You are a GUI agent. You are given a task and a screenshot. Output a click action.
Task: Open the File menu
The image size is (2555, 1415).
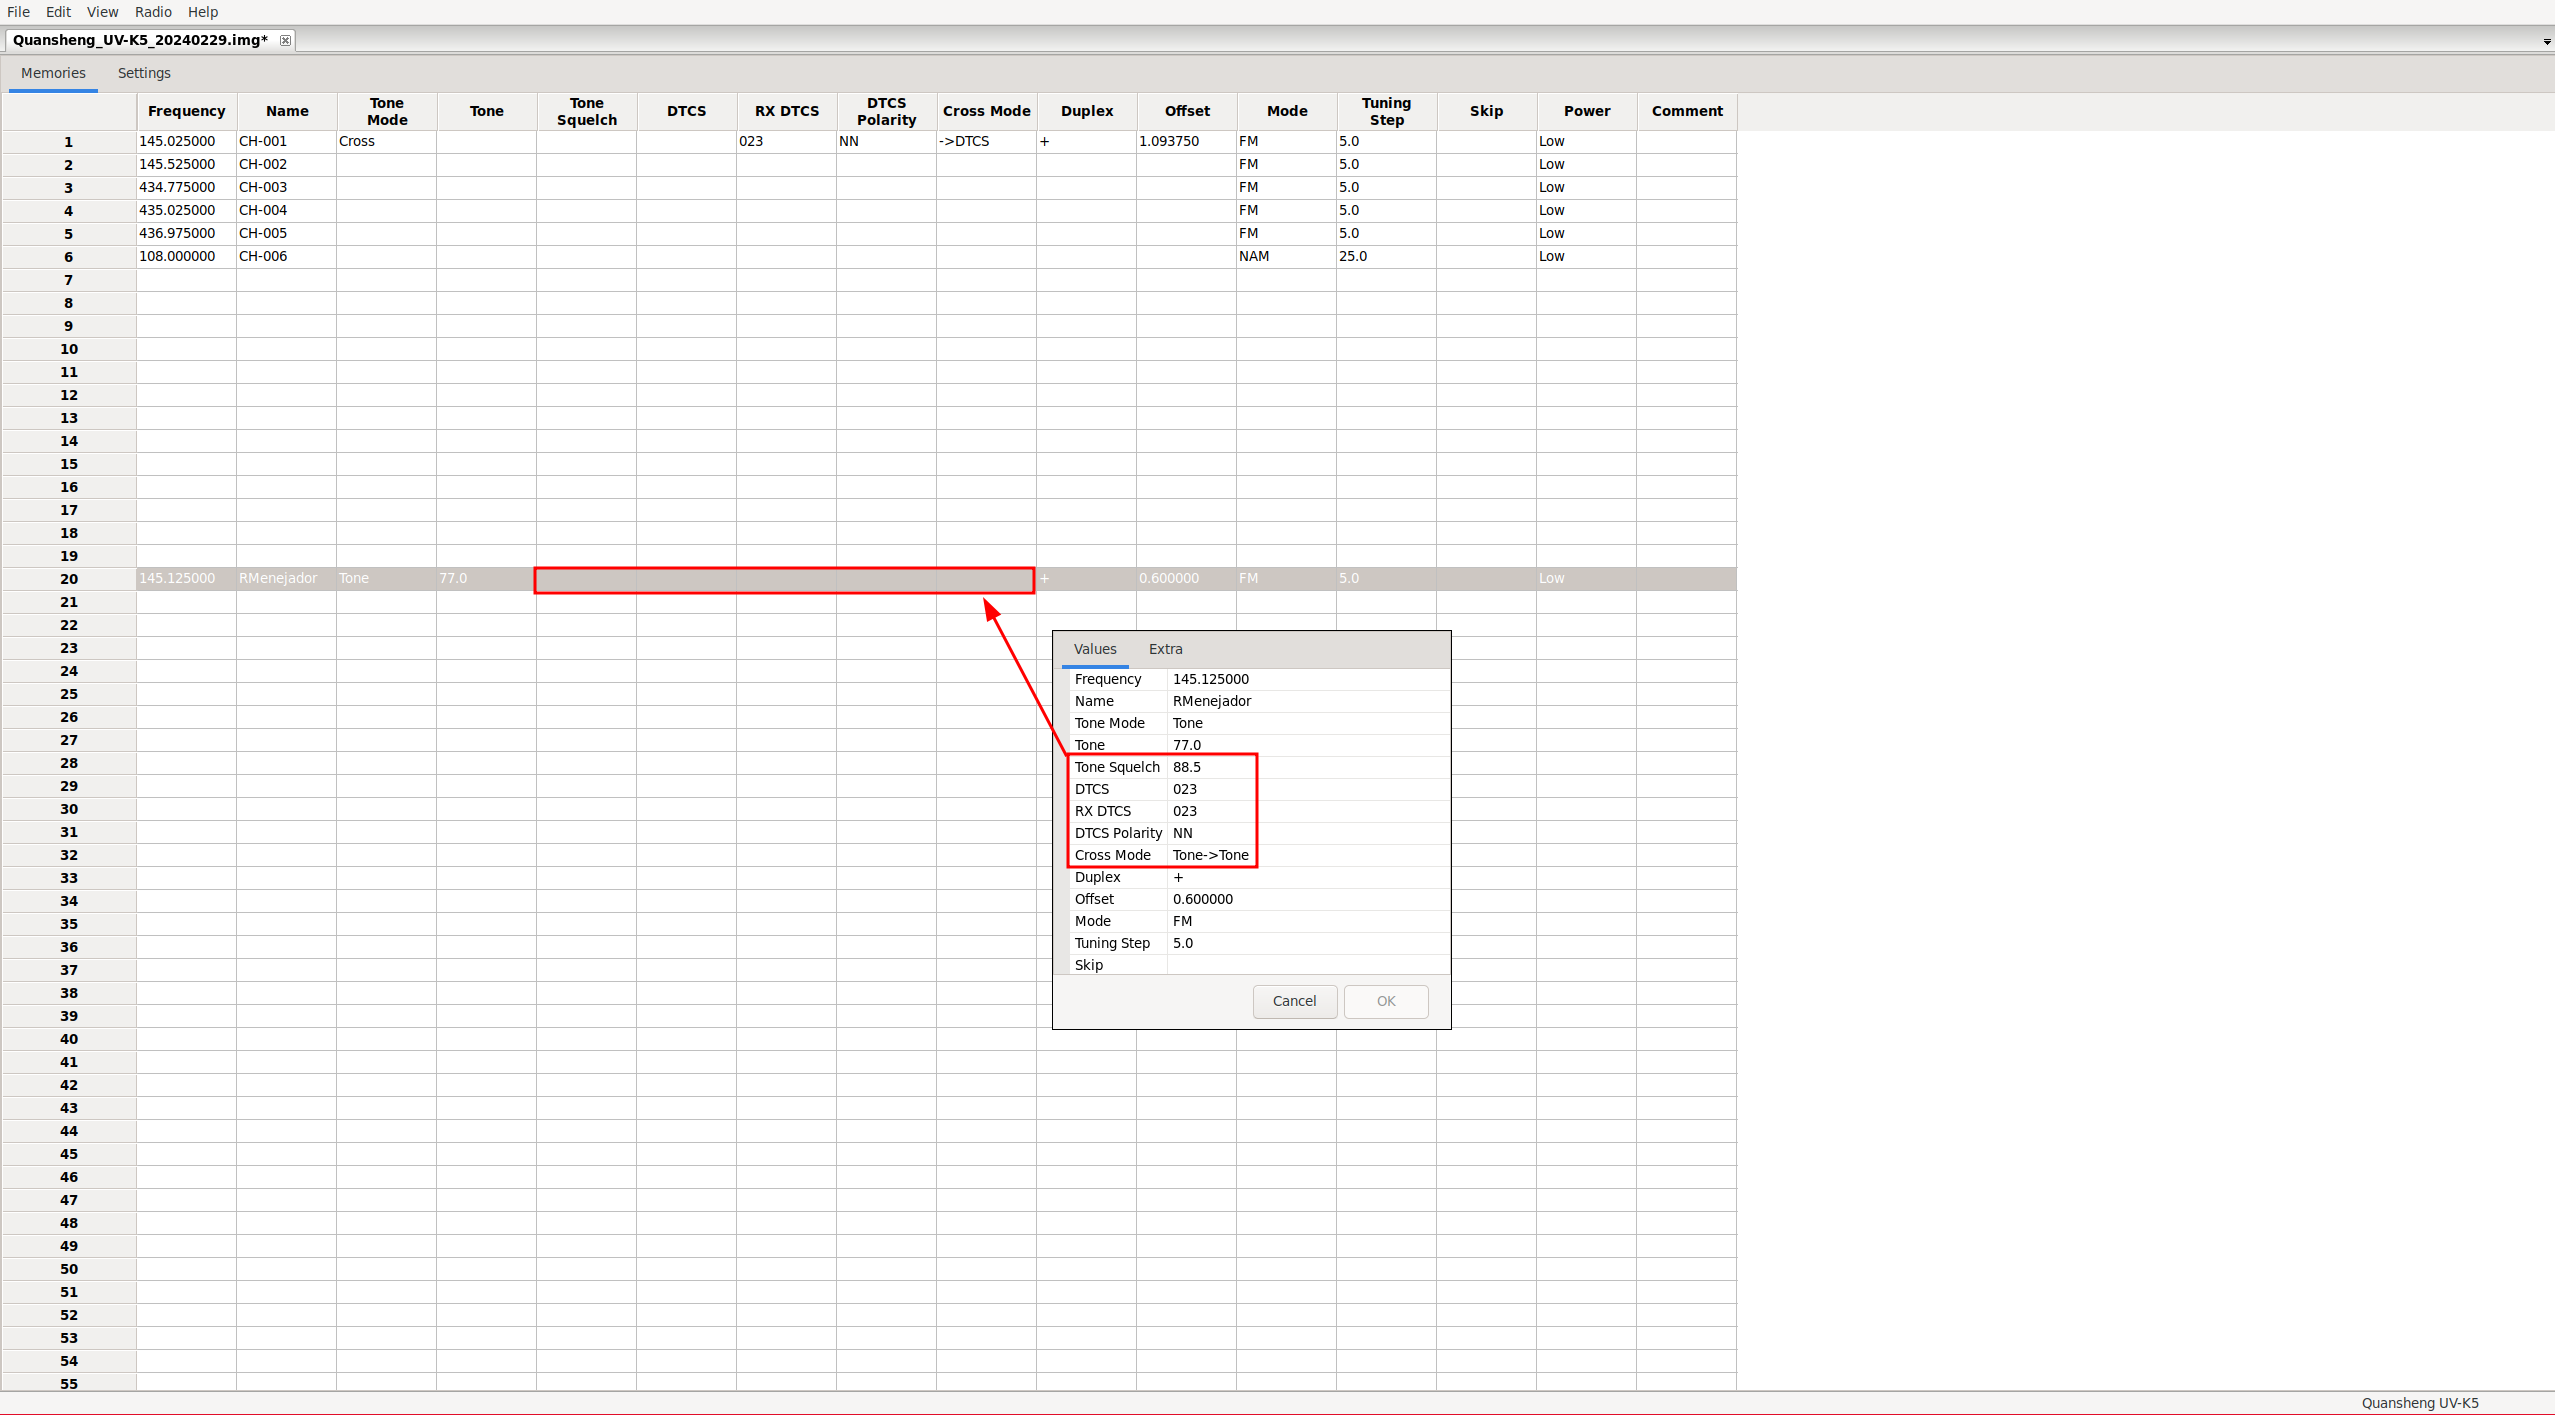click(18, 12)
